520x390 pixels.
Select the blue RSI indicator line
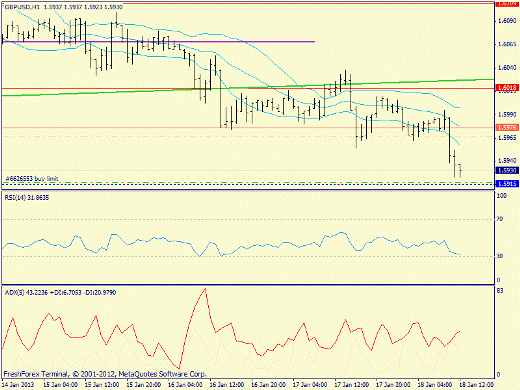point(231,245)
